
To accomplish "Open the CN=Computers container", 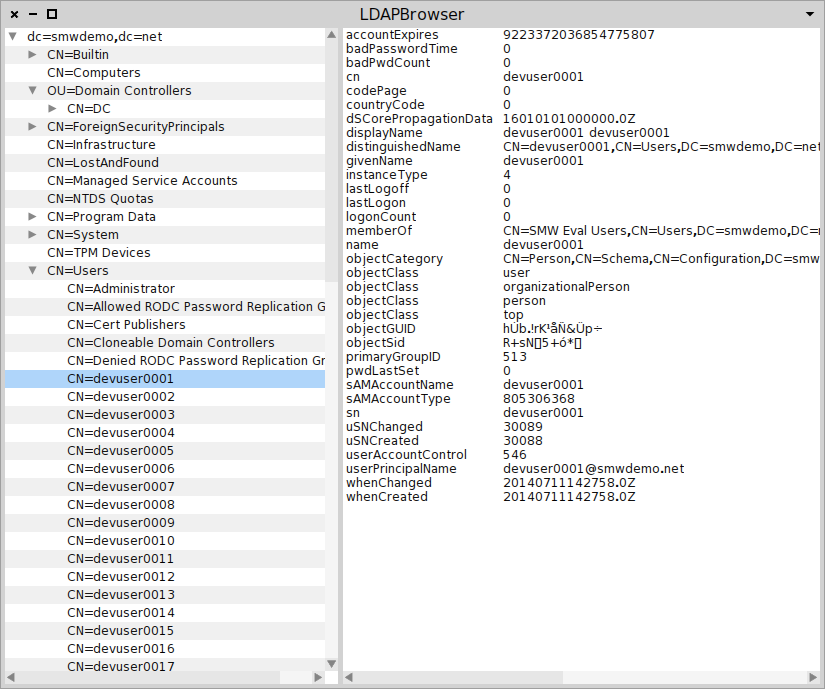I will click(93, 73).
